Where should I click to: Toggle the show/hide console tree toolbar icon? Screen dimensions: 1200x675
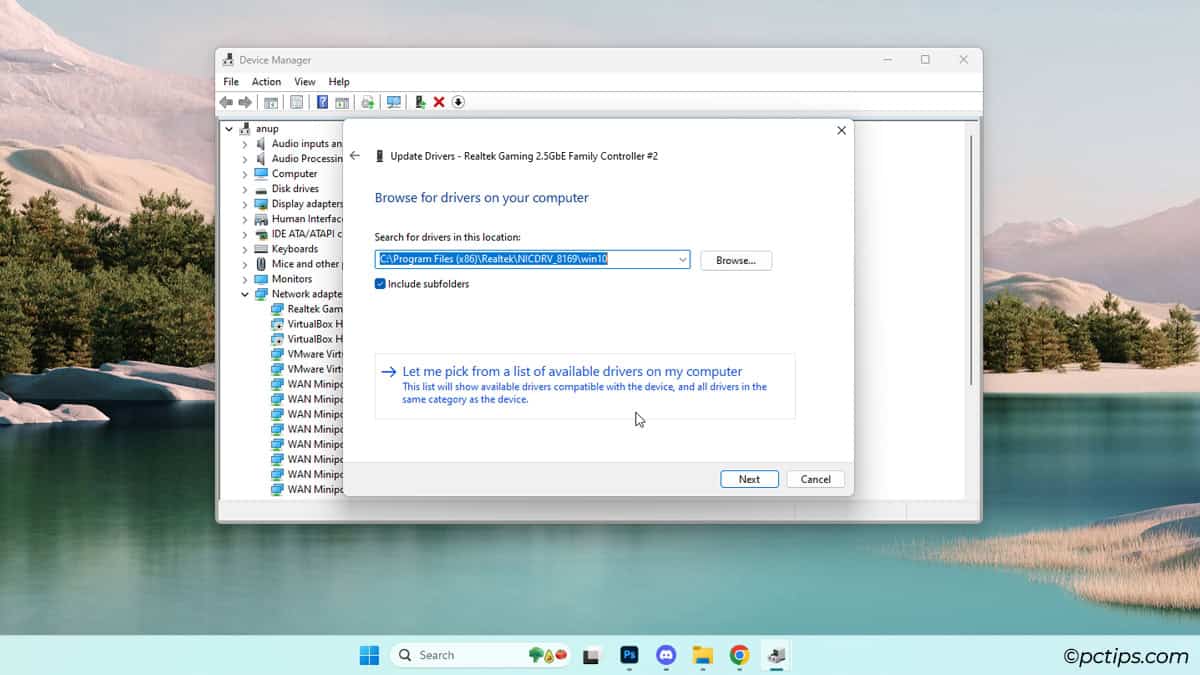click(271, 102)
